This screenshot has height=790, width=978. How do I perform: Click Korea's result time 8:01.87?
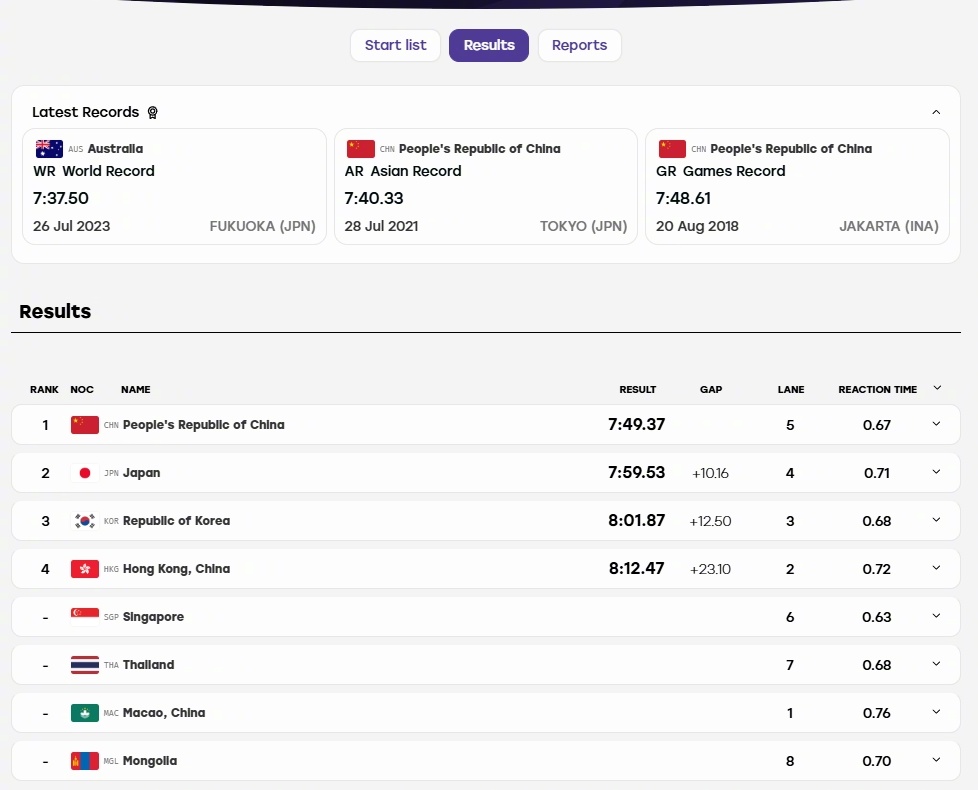point(637,521)
